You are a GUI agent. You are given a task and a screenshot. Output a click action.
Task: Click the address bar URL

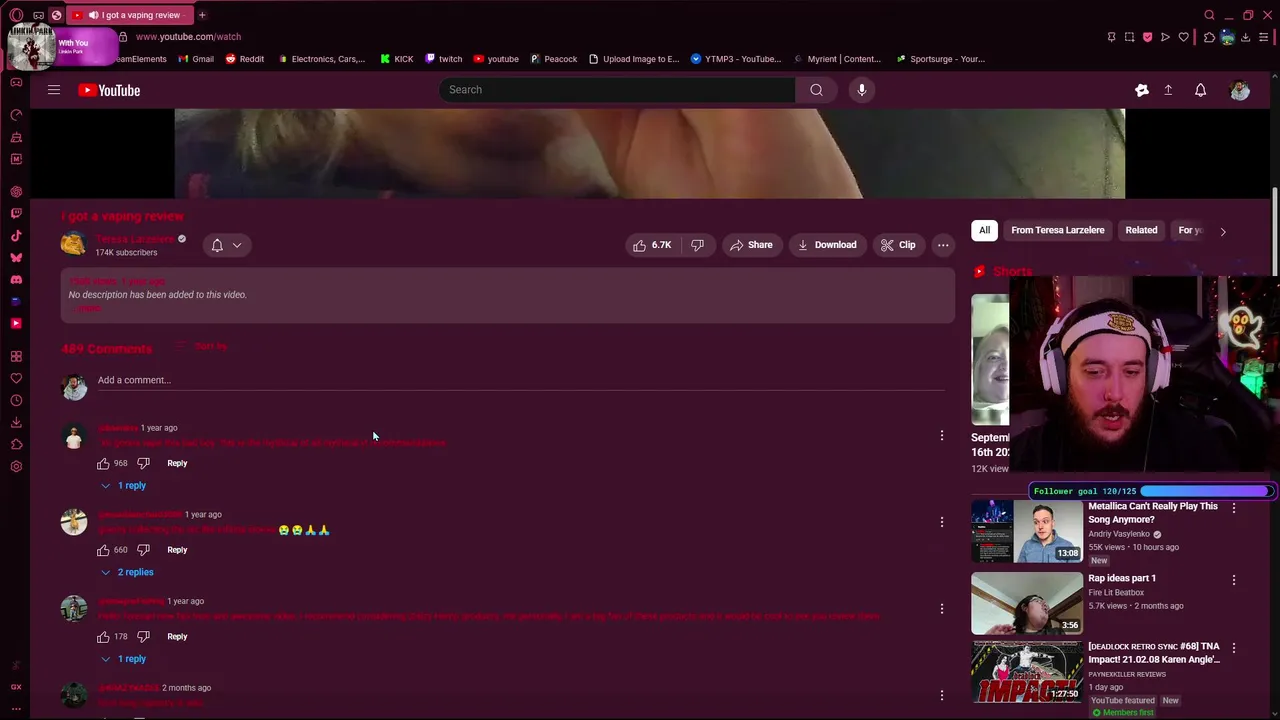tap(188, 37)
